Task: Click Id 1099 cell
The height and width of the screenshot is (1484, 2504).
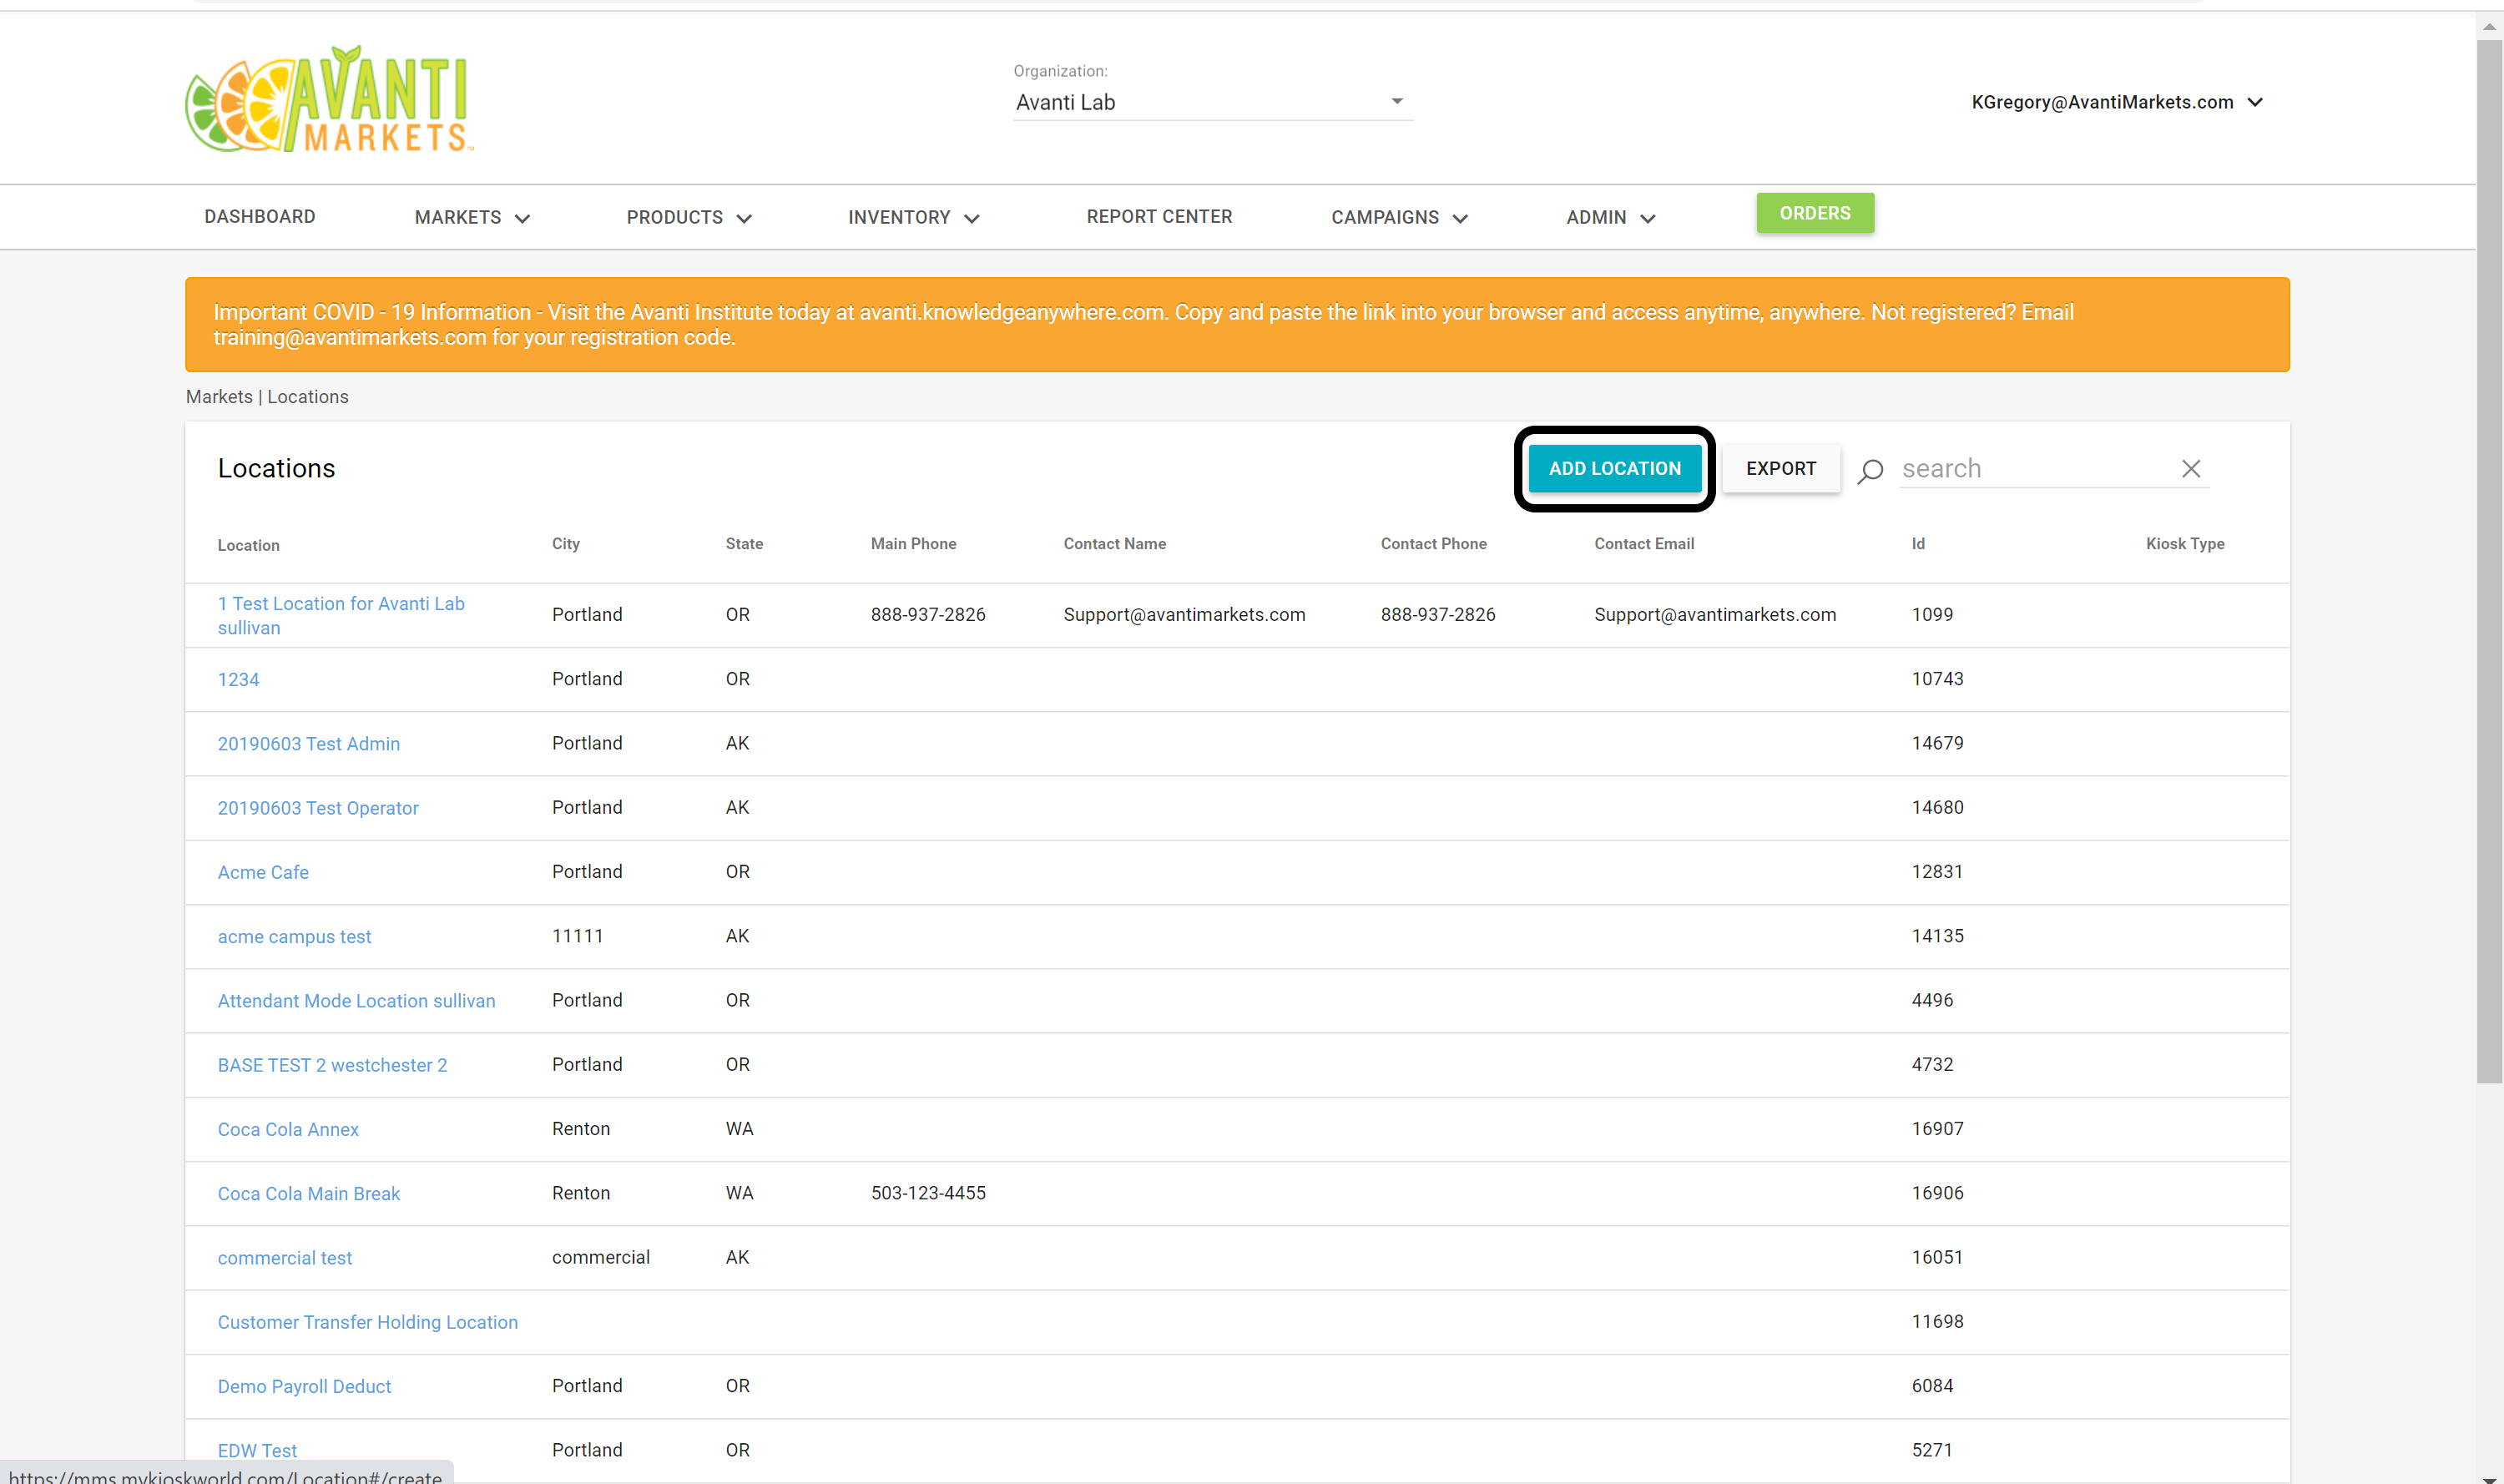Action: (x=1931, y=615)
